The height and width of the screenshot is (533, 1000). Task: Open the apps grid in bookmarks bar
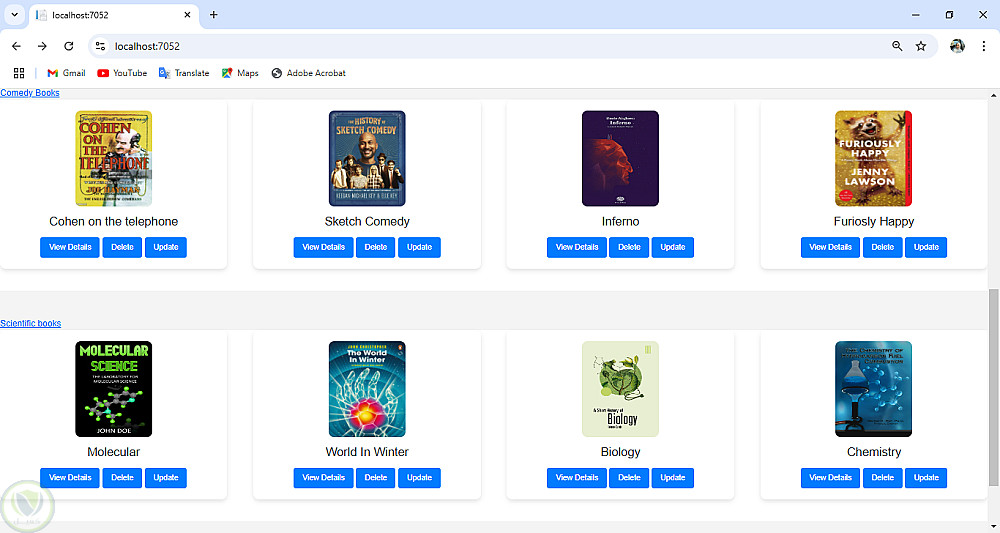click(x=19, y=73)
